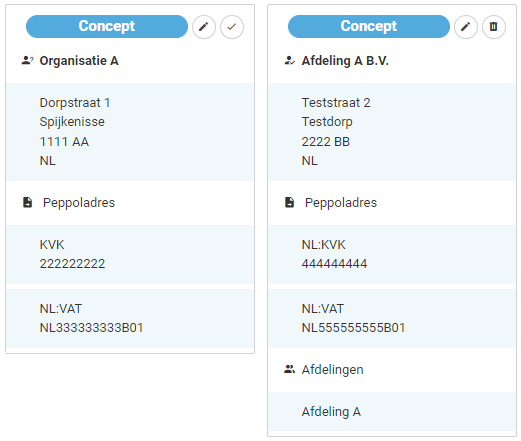Screen dimensions: 521x441
Task: Select the Teststraat 2 address block
Action: pyautogui.click(x=392, y=132)
